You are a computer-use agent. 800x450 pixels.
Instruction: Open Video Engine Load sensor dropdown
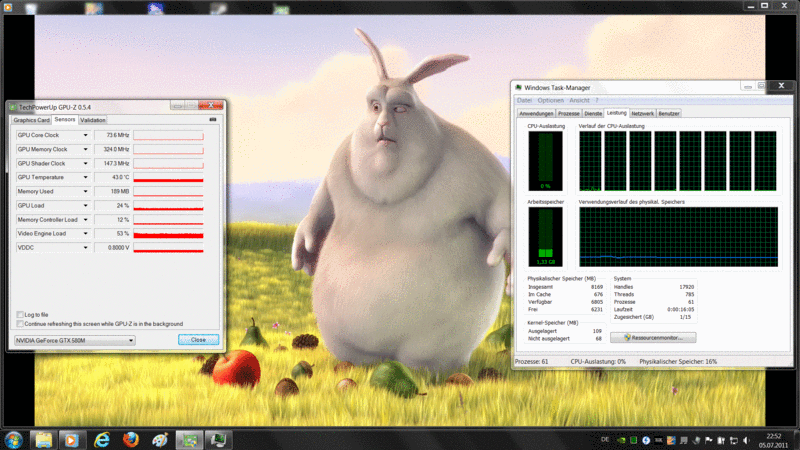point(85,234)
